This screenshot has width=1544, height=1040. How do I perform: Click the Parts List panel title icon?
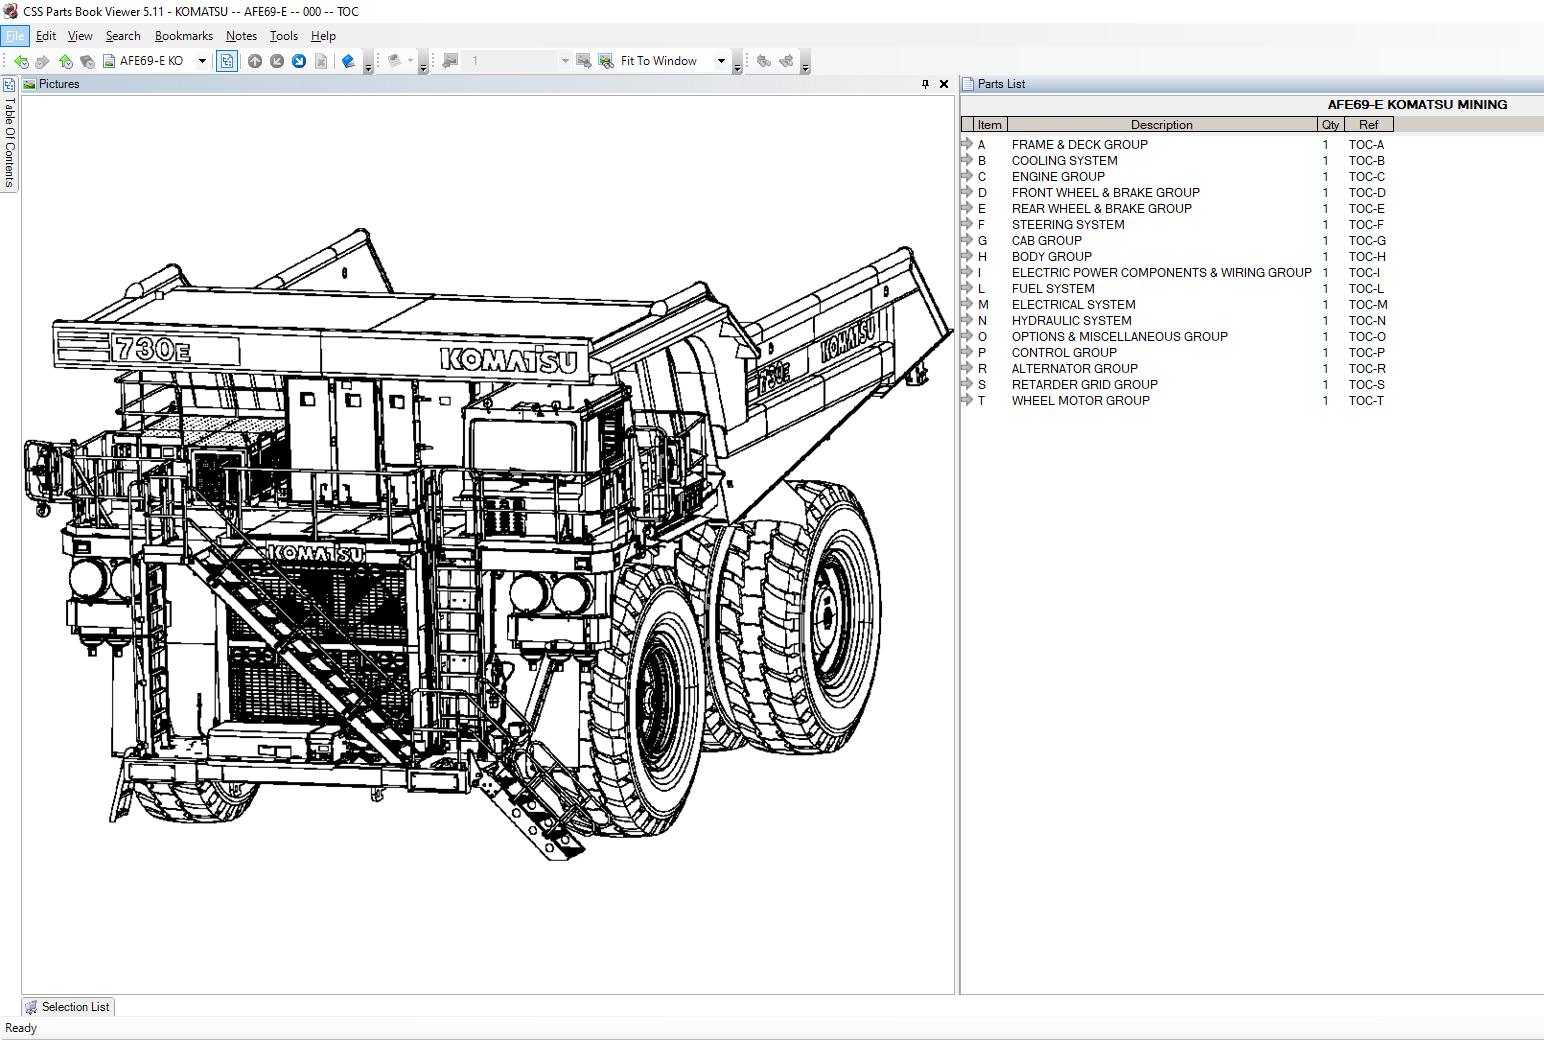pos(968,84)
